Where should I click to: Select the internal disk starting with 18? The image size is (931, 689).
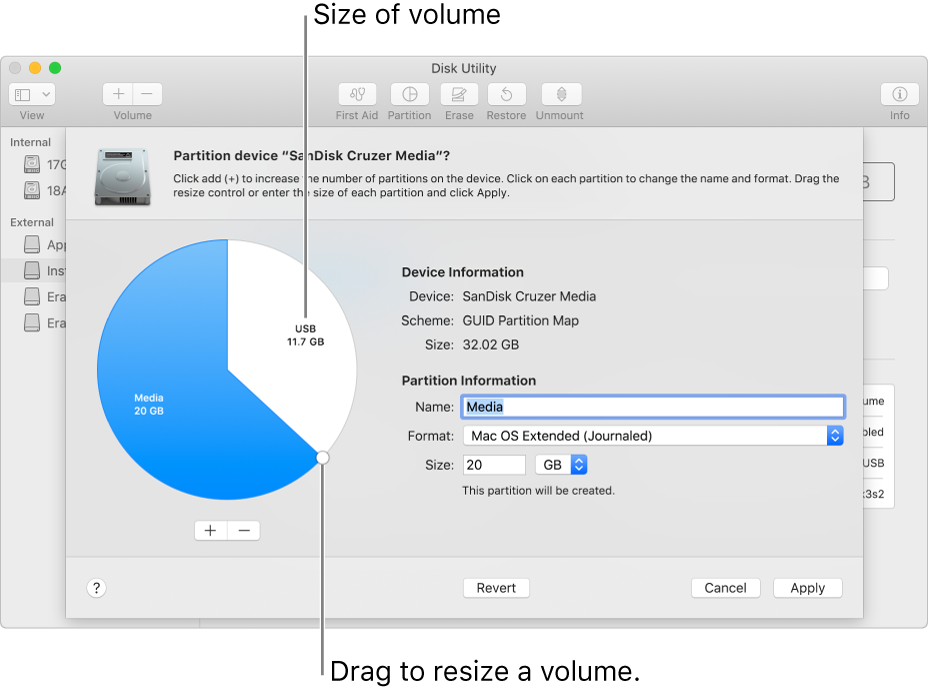(45, 191)
